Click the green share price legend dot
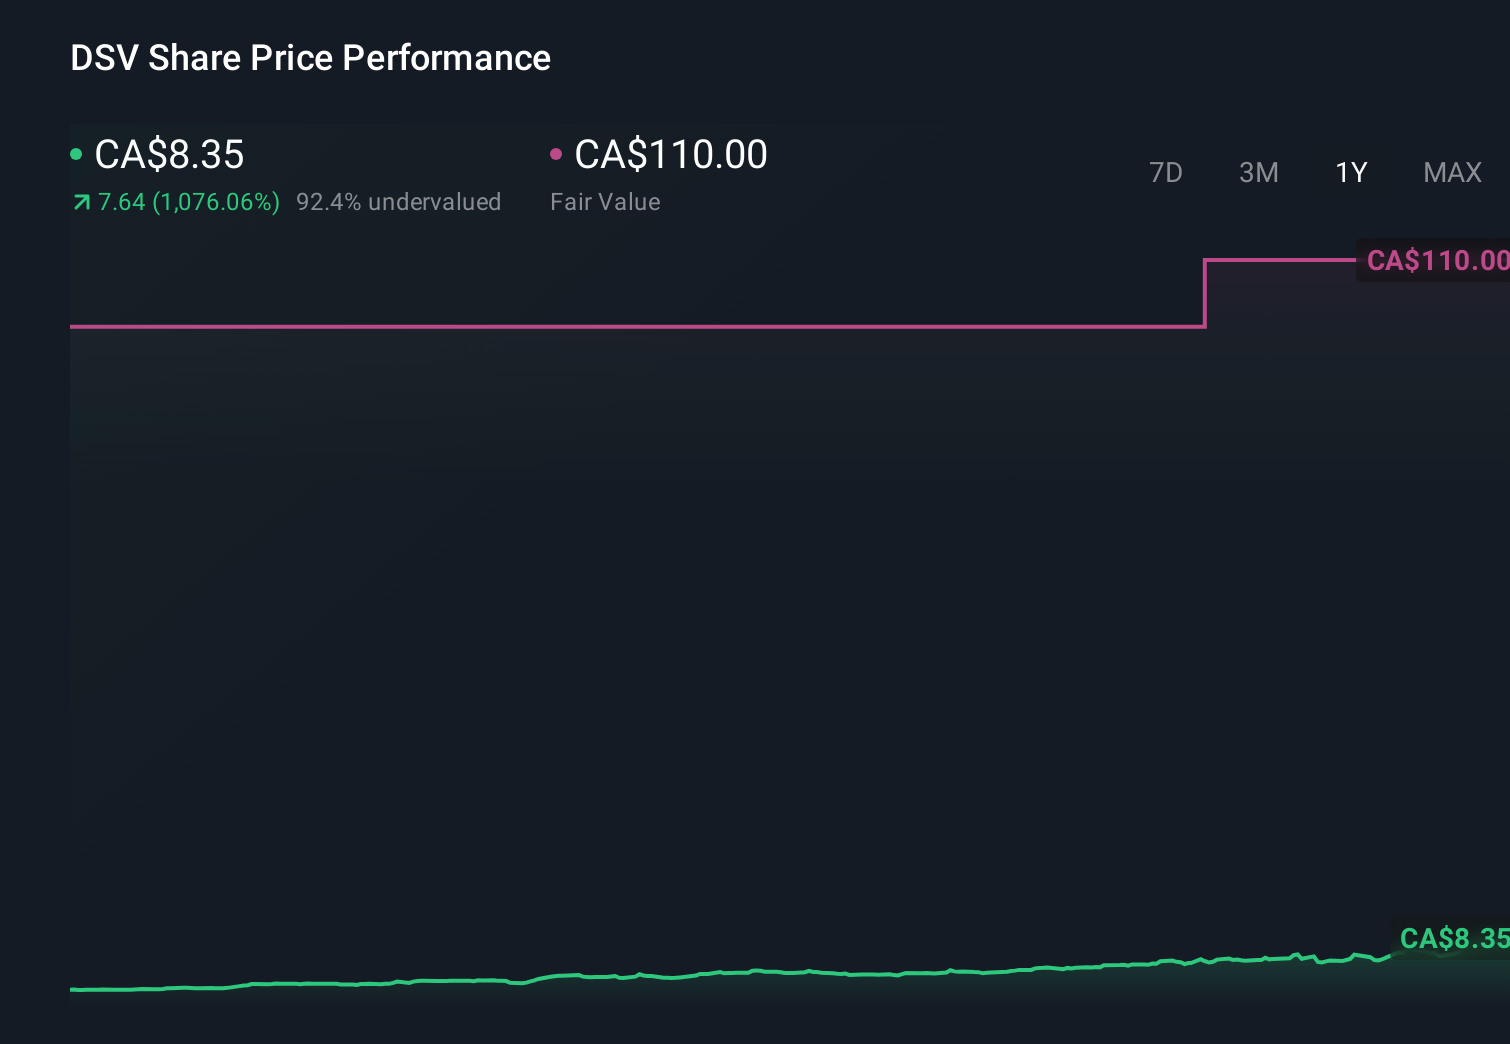Screen dimensions: 1510x1044 coord(75,154)
